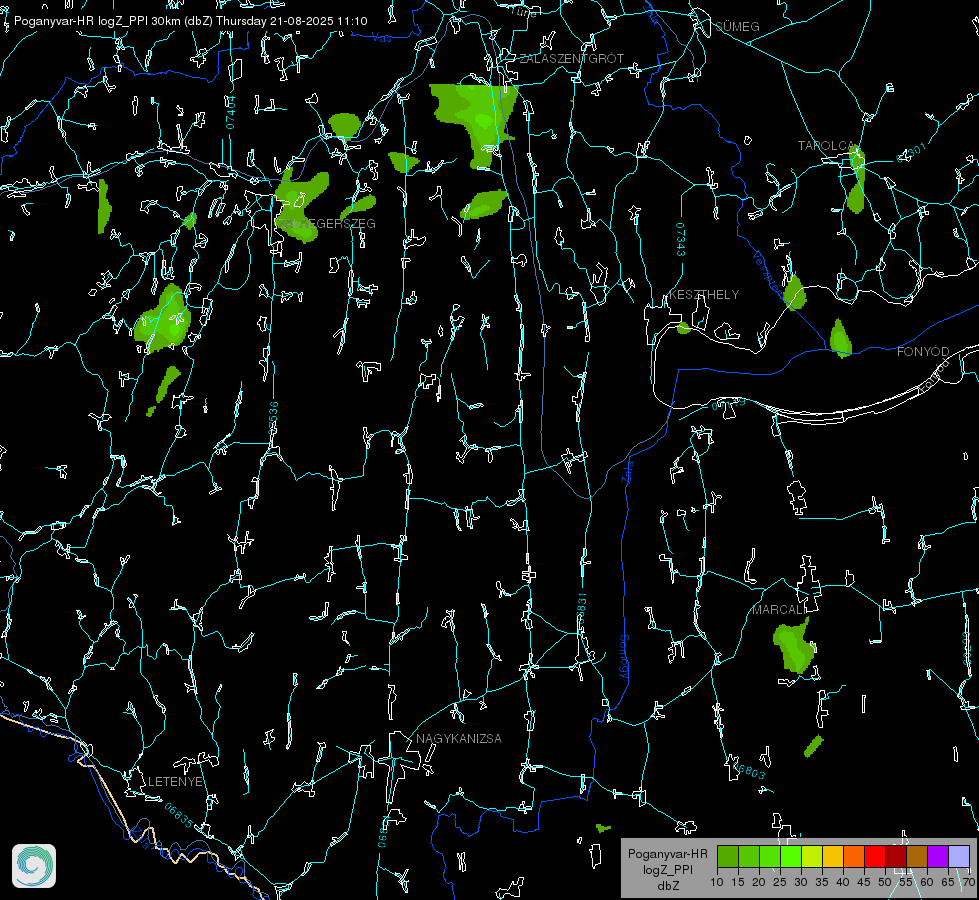Click the ZALASZENTGRÓT city label
The width and height of the screenshot is (979, 900).
[x=571, y=58]
